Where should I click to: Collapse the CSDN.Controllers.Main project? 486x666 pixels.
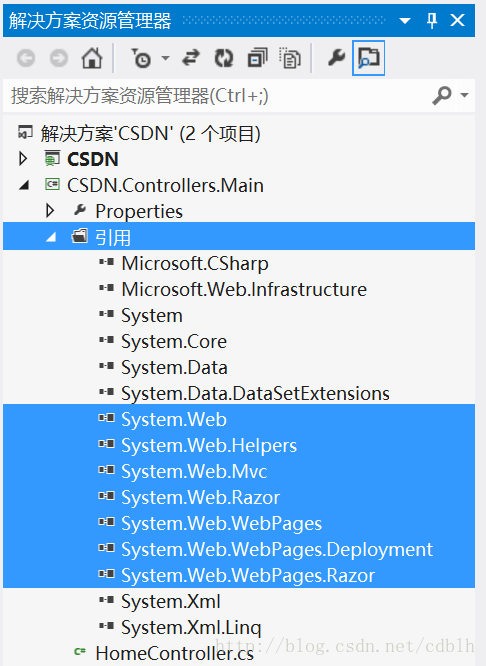(24, 185)
